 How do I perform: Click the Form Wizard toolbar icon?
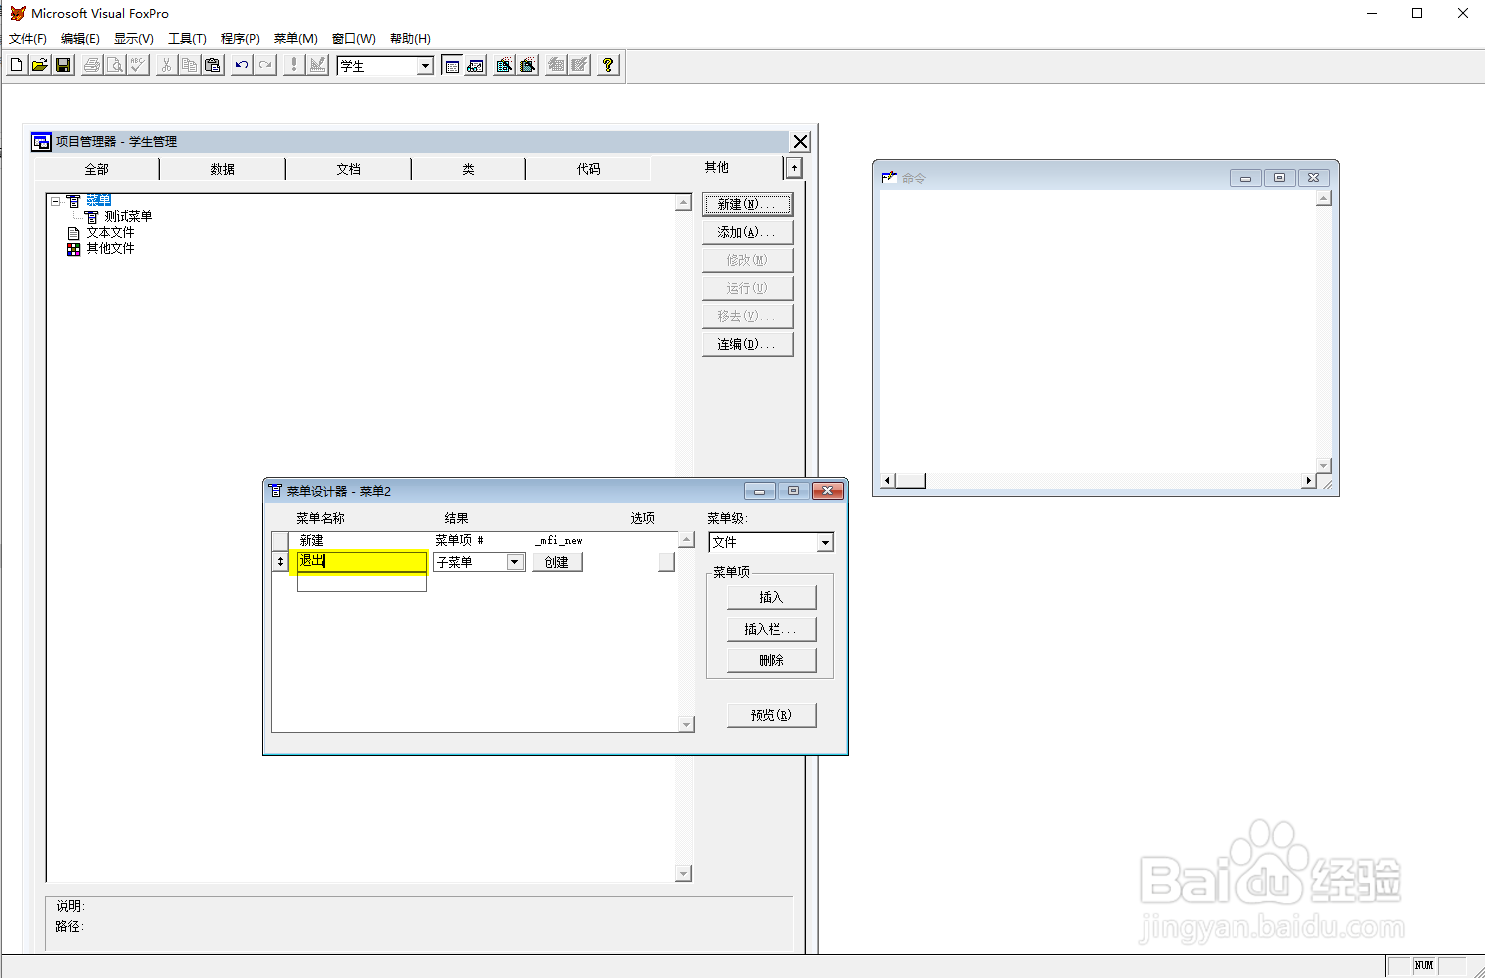click(505, 65)
